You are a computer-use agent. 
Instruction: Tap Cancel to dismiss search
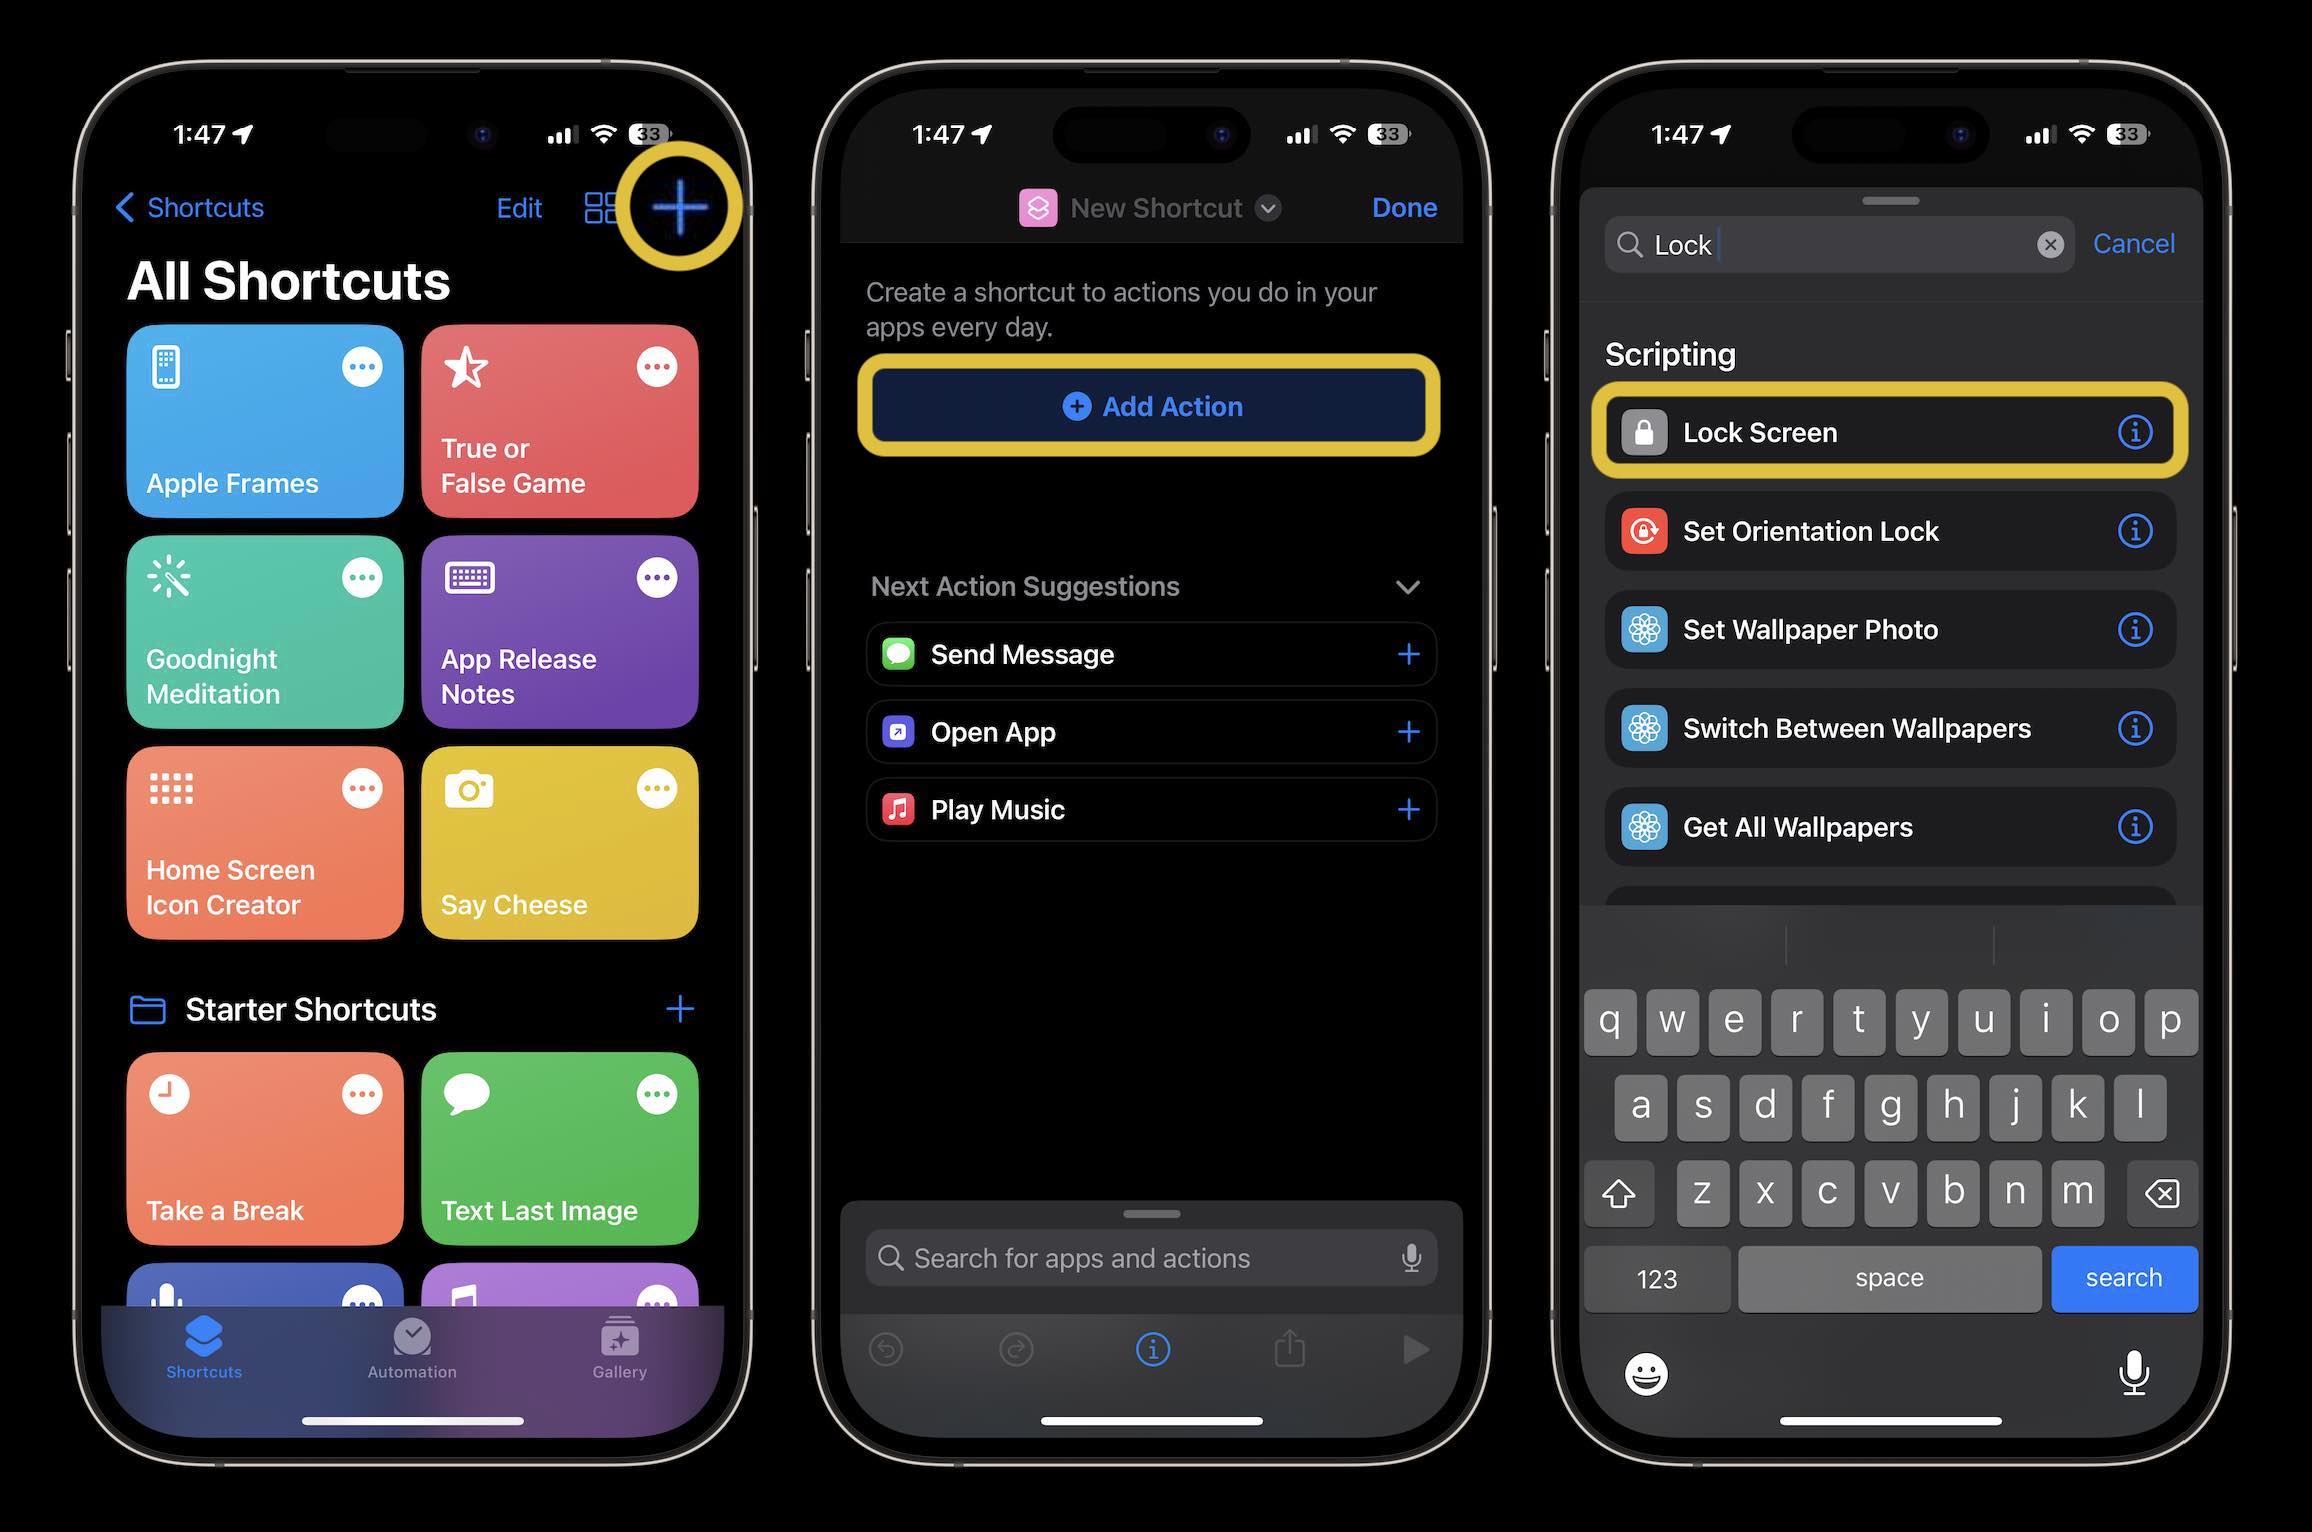tap(2134, 243)
